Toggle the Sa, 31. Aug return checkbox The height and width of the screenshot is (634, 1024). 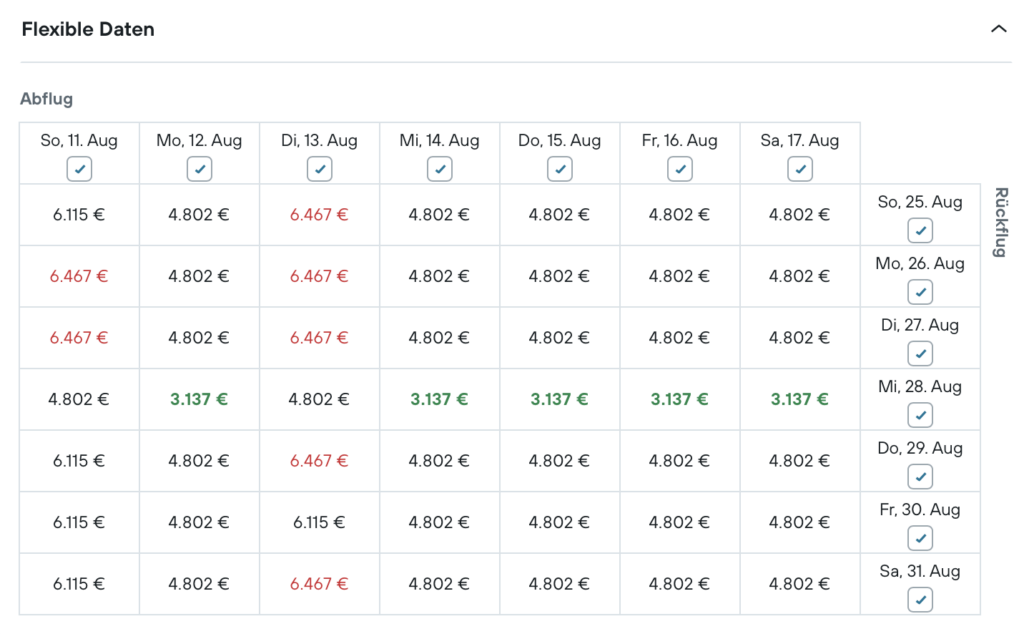pos(920,599)
